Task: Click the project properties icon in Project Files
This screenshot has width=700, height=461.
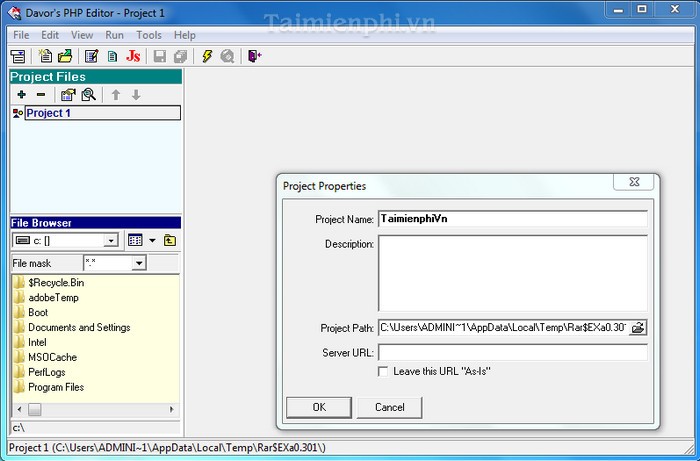Action: pos(68,95)
